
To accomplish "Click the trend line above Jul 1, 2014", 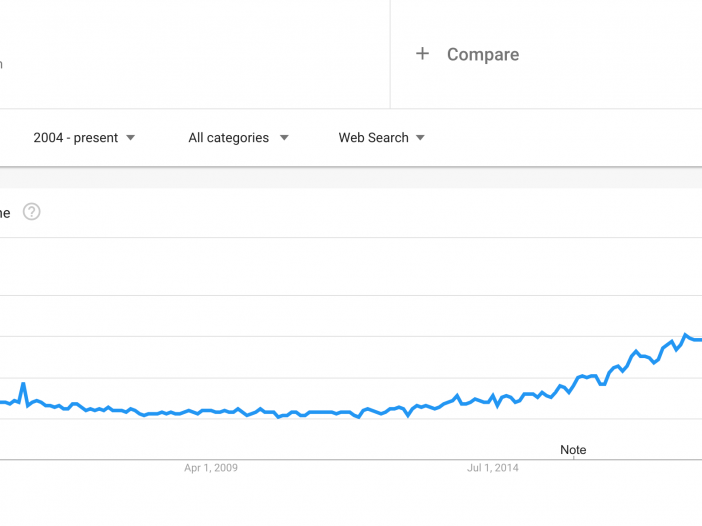I will 492,396.
